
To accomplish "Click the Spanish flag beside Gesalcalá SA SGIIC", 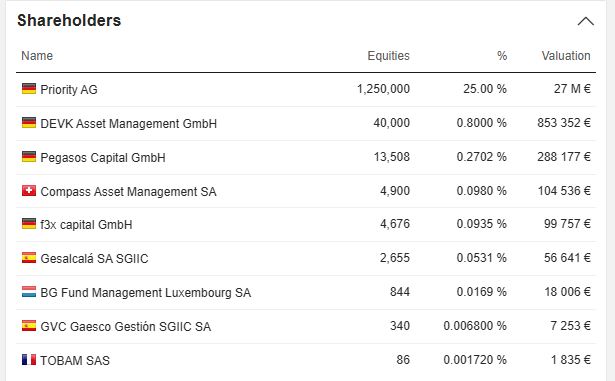I will 29,258.
